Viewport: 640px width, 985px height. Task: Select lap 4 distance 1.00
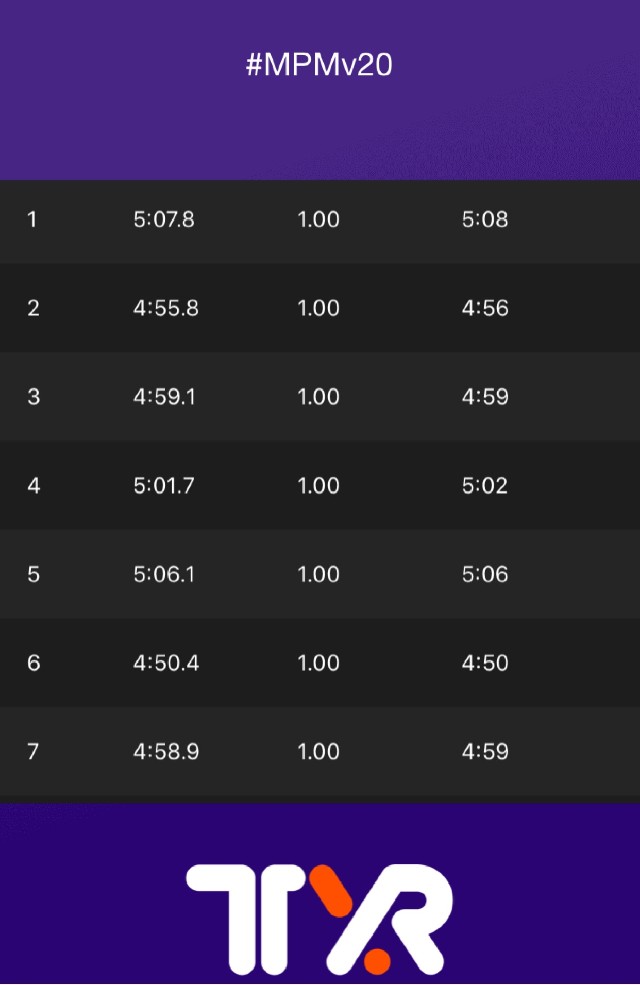[x=319, y=486]
